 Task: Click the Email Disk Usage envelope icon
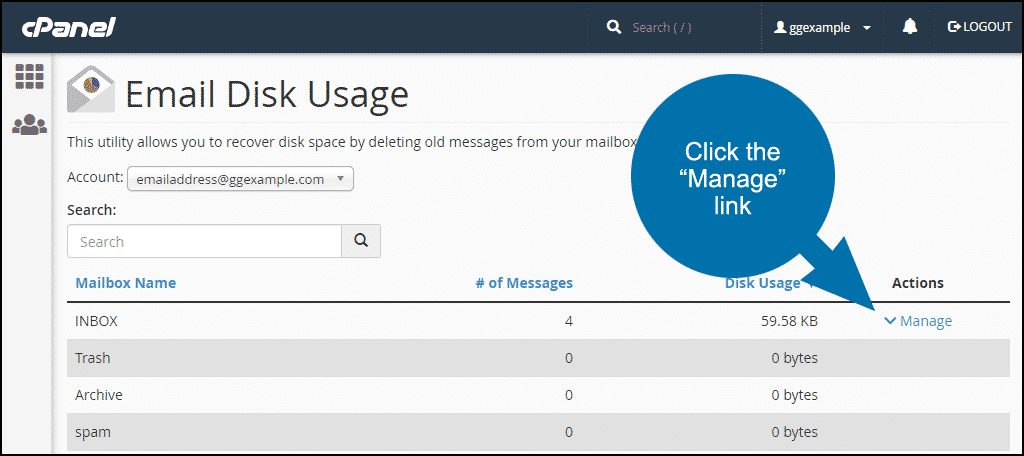point(91,90)
